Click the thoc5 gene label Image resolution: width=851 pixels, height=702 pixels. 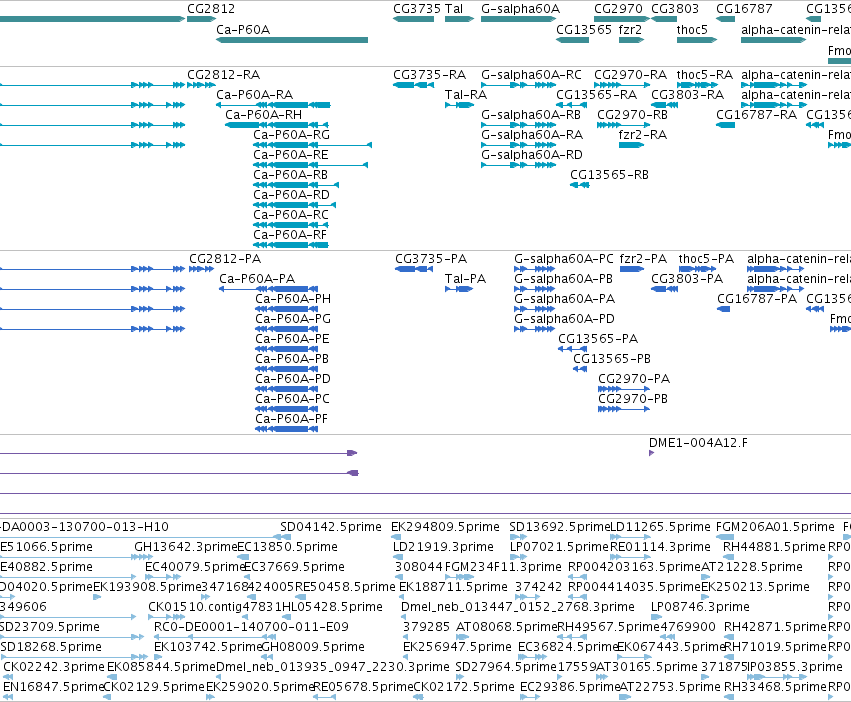click(x=692, y=29)
